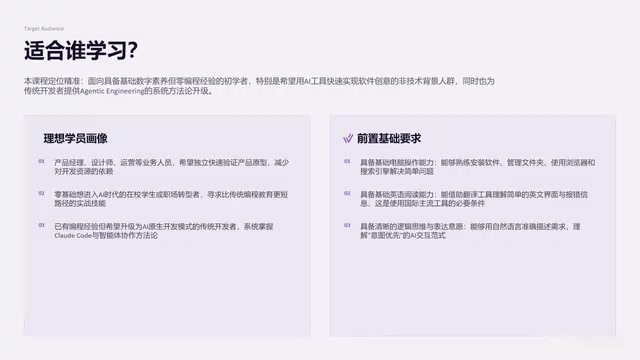
Task: Click number 02 beside 零基础 item
Action: (x=41, y=193)
